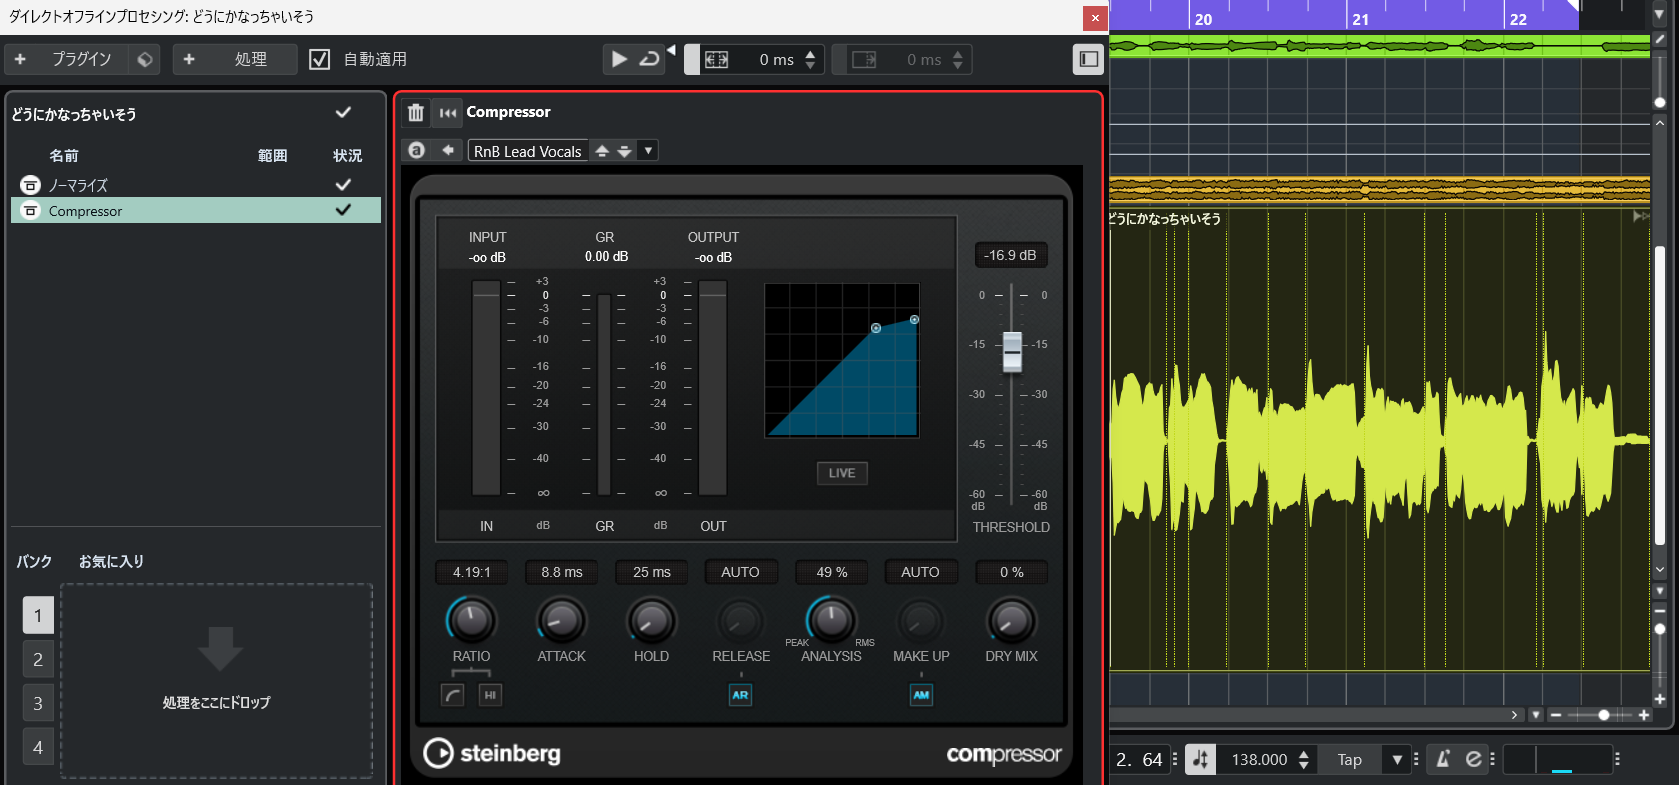Screen dimensions: 1679x785
Task: Load the next Compressor preset
Action: click(625, 151)
